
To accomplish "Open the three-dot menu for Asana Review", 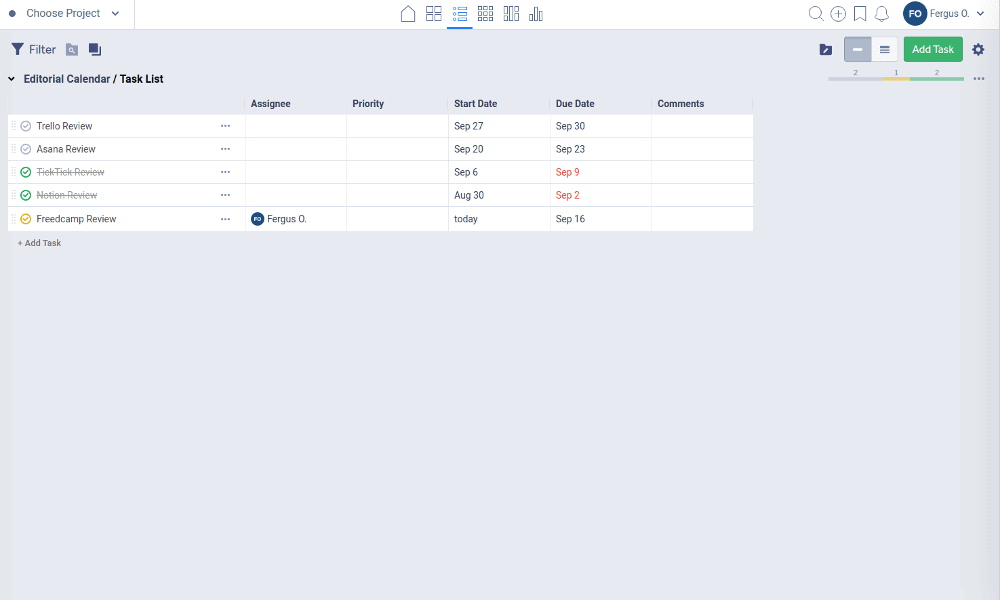I will tap(225, 149).
